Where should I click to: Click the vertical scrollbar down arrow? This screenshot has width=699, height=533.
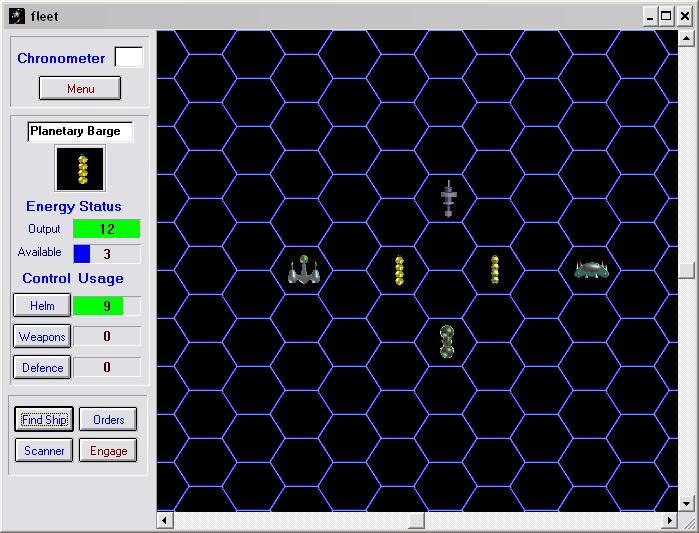tap(686, 504)
